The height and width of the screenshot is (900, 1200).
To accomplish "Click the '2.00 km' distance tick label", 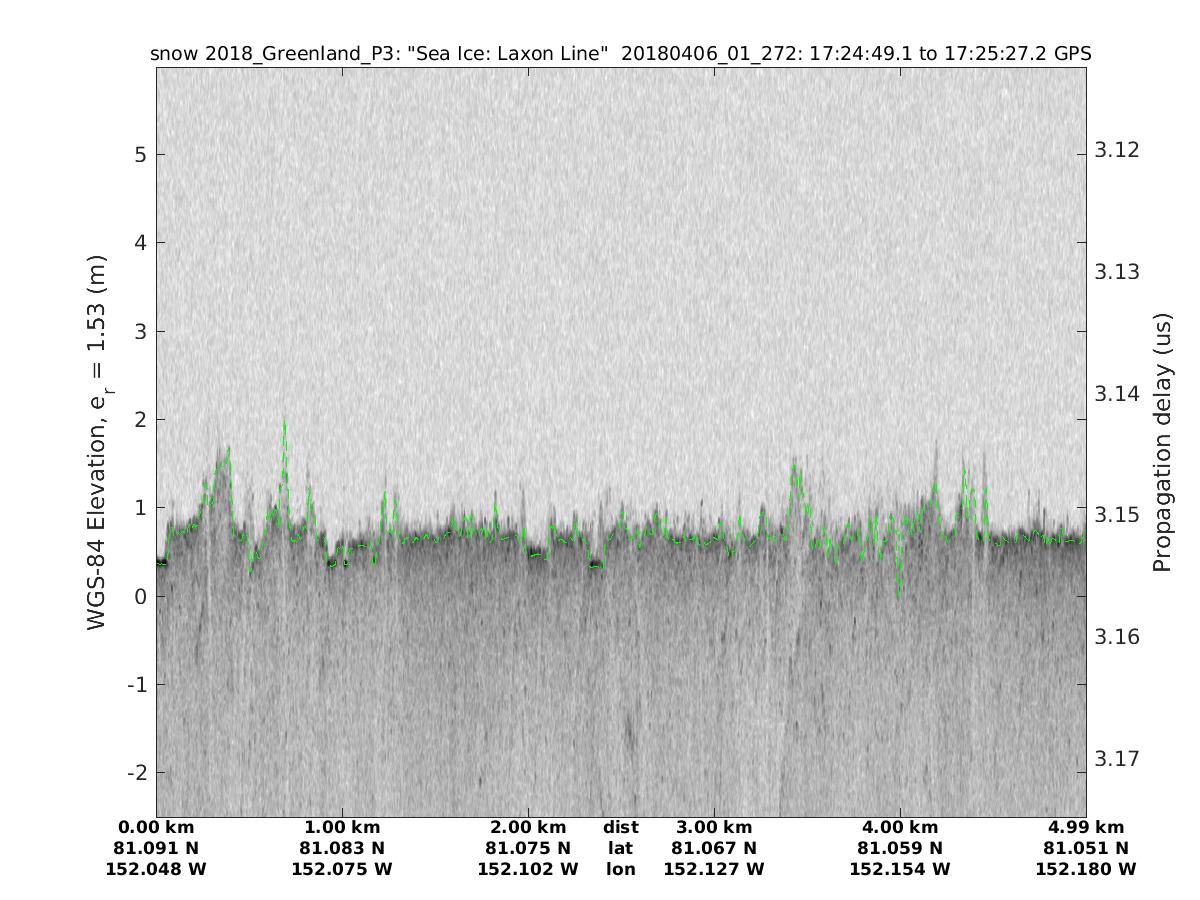I will (x=528, y=828).
